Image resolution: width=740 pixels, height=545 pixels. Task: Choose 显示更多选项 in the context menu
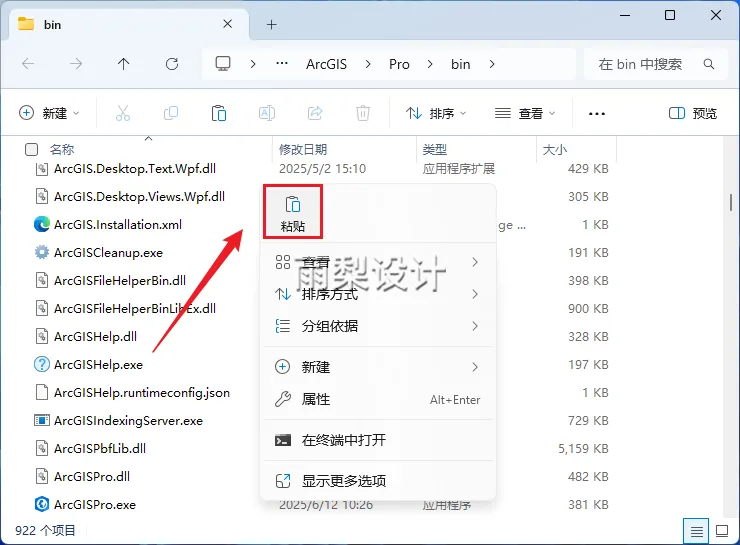(x=378, y=481)
